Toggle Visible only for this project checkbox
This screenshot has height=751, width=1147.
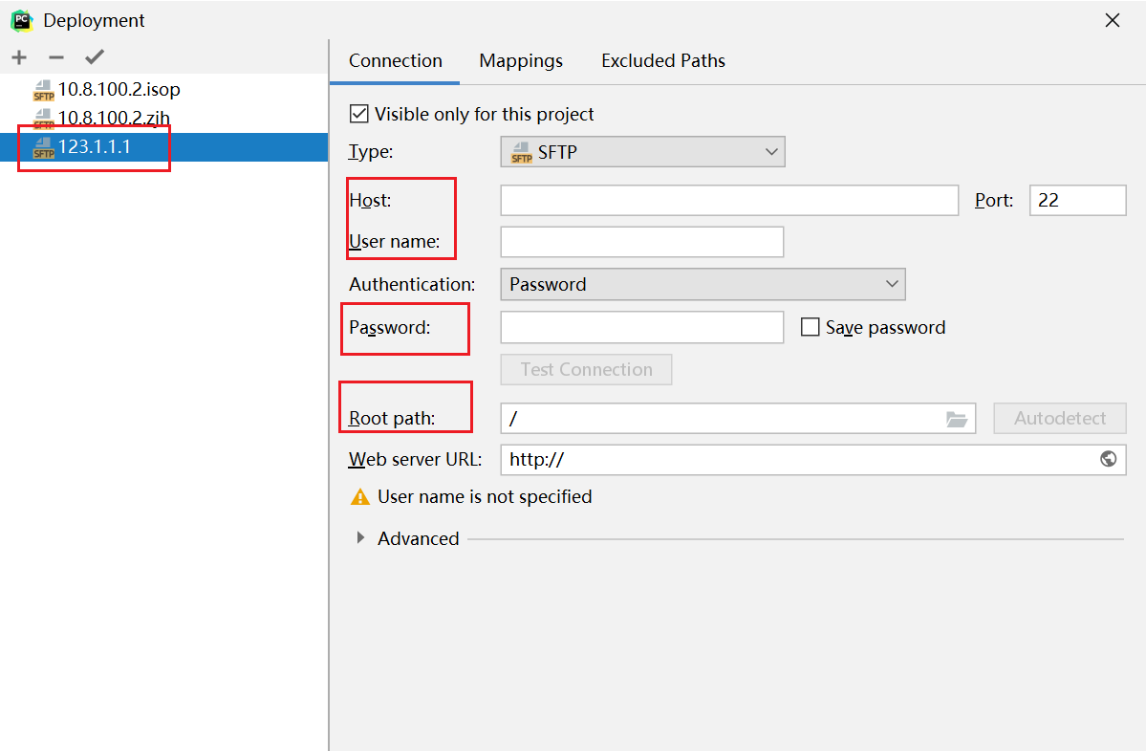click(359, 114)
